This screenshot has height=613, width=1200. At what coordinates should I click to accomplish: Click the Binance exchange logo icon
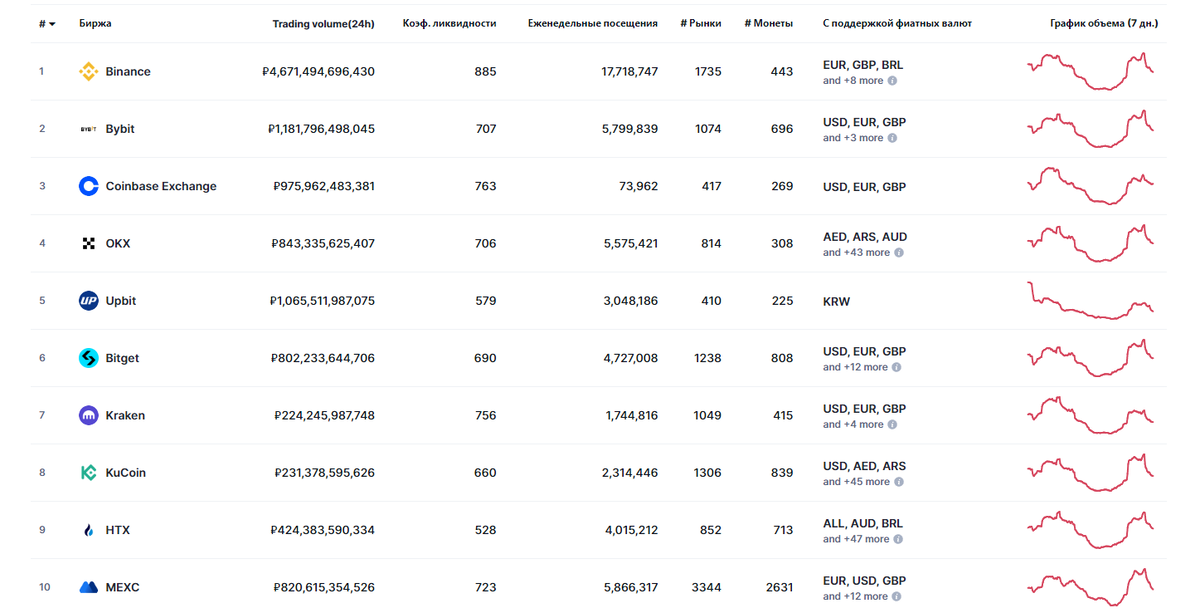(x=88, y=72)
